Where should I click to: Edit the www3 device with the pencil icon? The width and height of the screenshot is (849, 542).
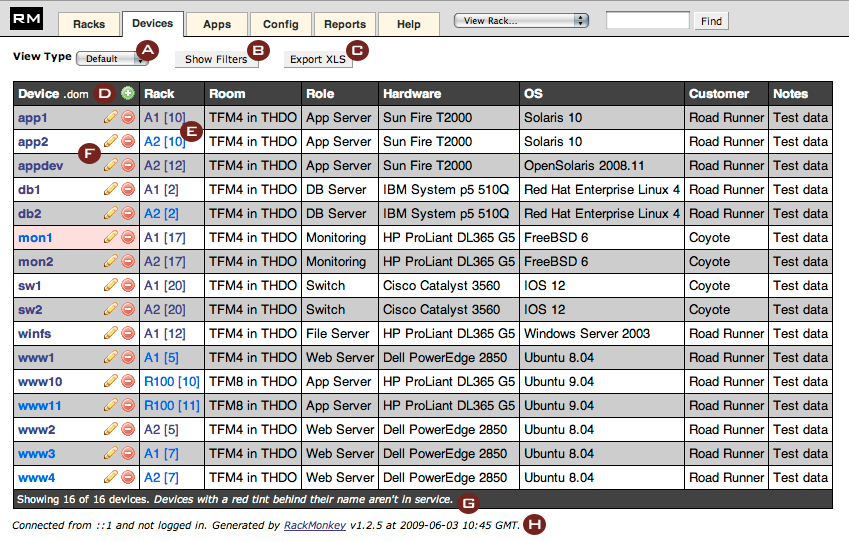[x=110, y=453]
